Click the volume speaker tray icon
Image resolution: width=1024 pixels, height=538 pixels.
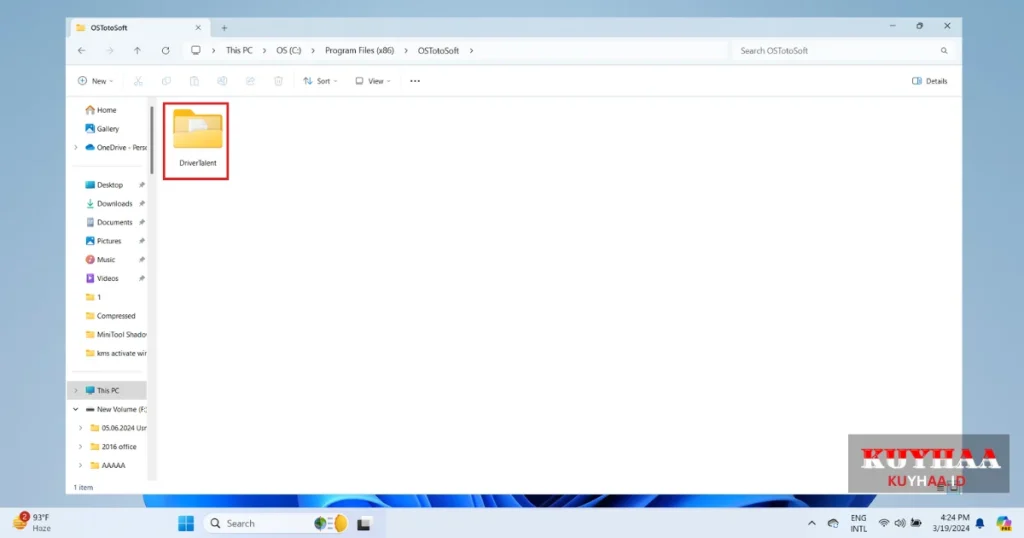point(900,523)
